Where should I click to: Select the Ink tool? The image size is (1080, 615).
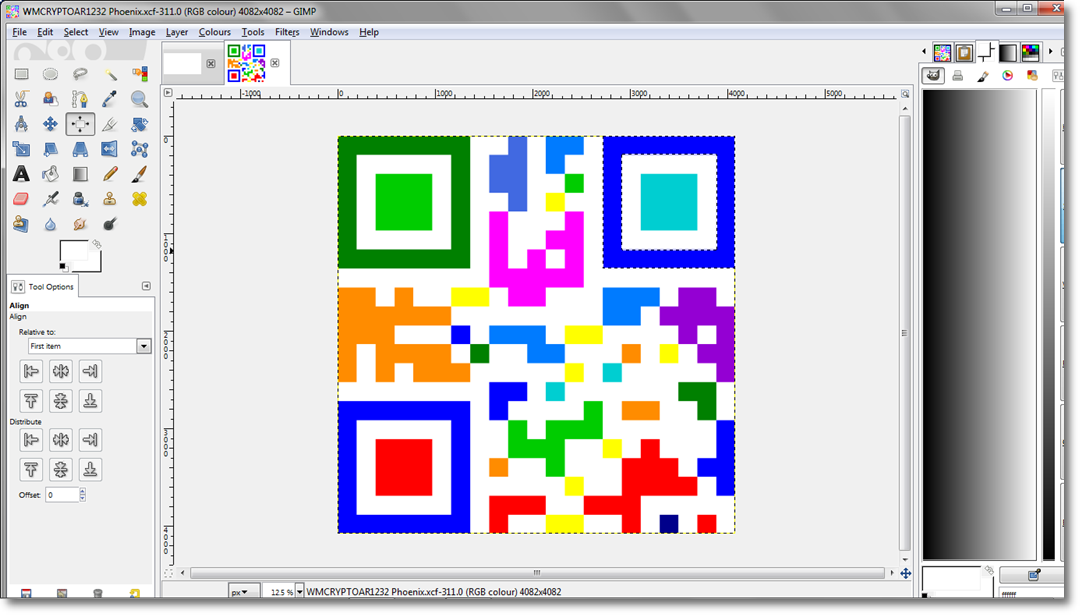point(80,199)
